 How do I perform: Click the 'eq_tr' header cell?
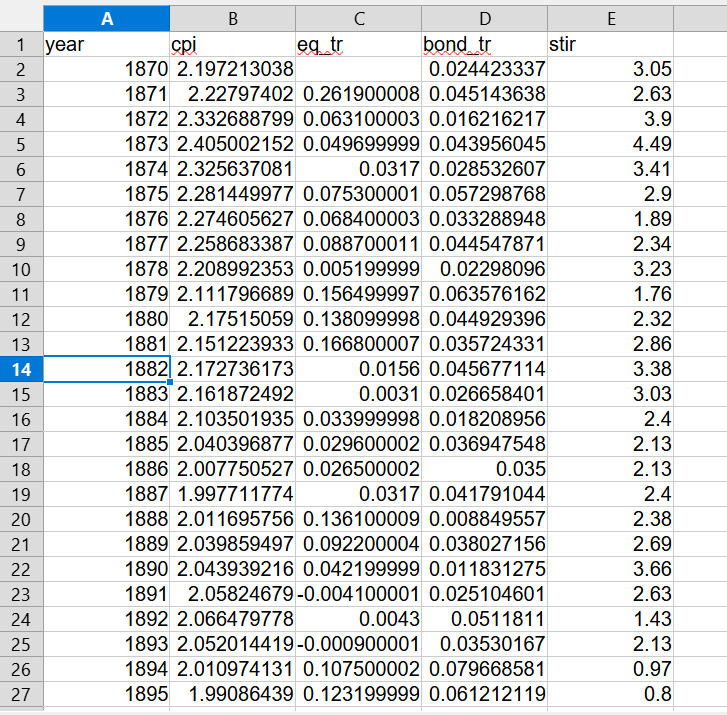pos(359,45)
